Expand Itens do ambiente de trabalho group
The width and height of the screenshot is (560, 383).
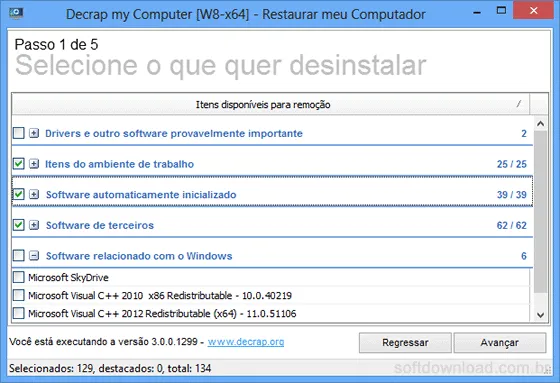(34, 164)
